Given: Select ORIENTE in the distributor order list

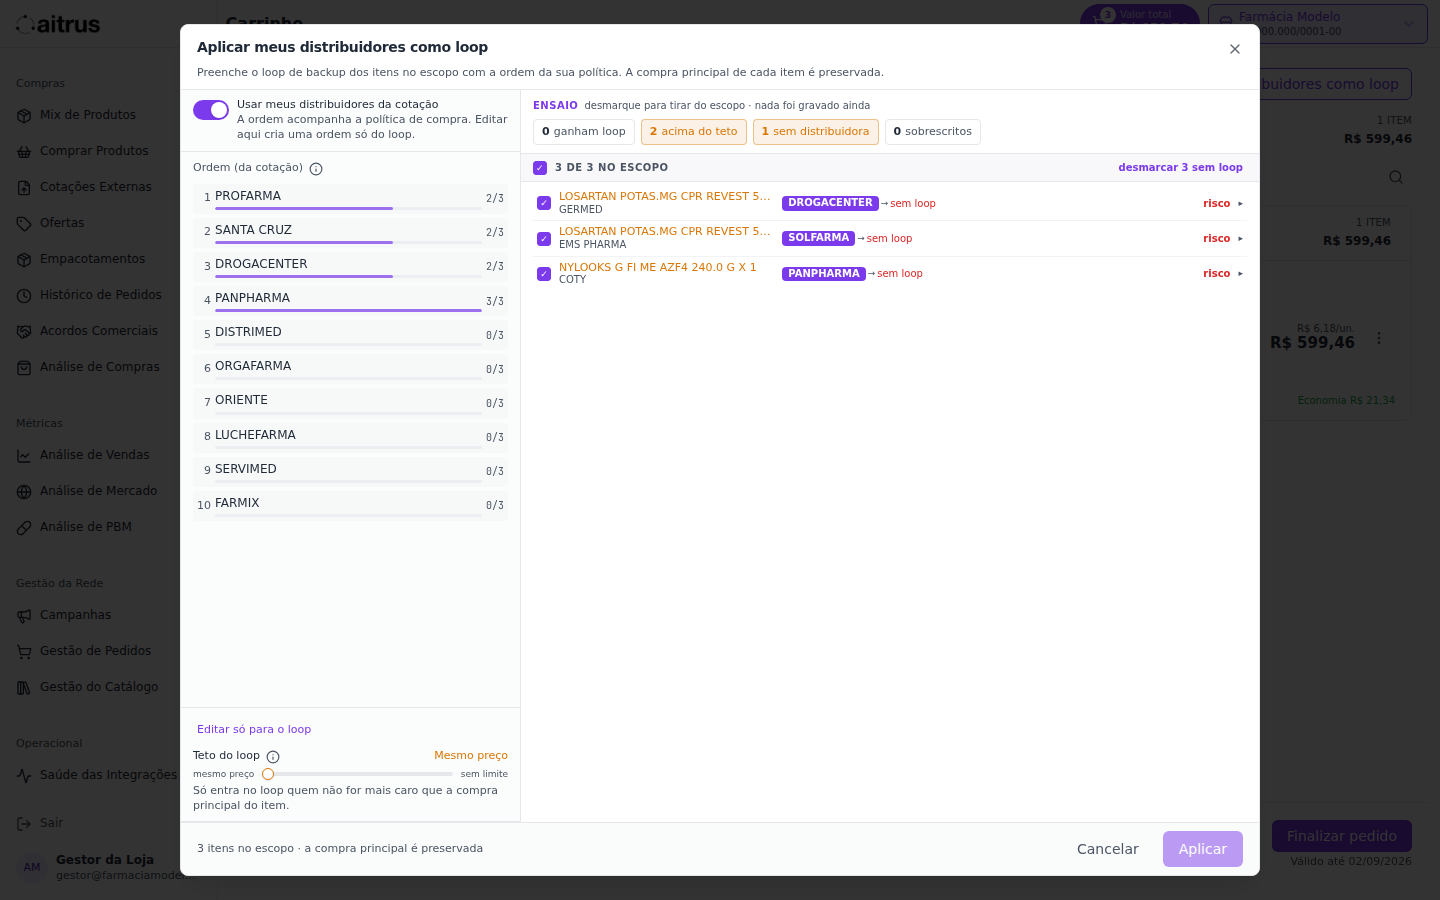Looking at the screenshot, I should (x=350, y=402).
